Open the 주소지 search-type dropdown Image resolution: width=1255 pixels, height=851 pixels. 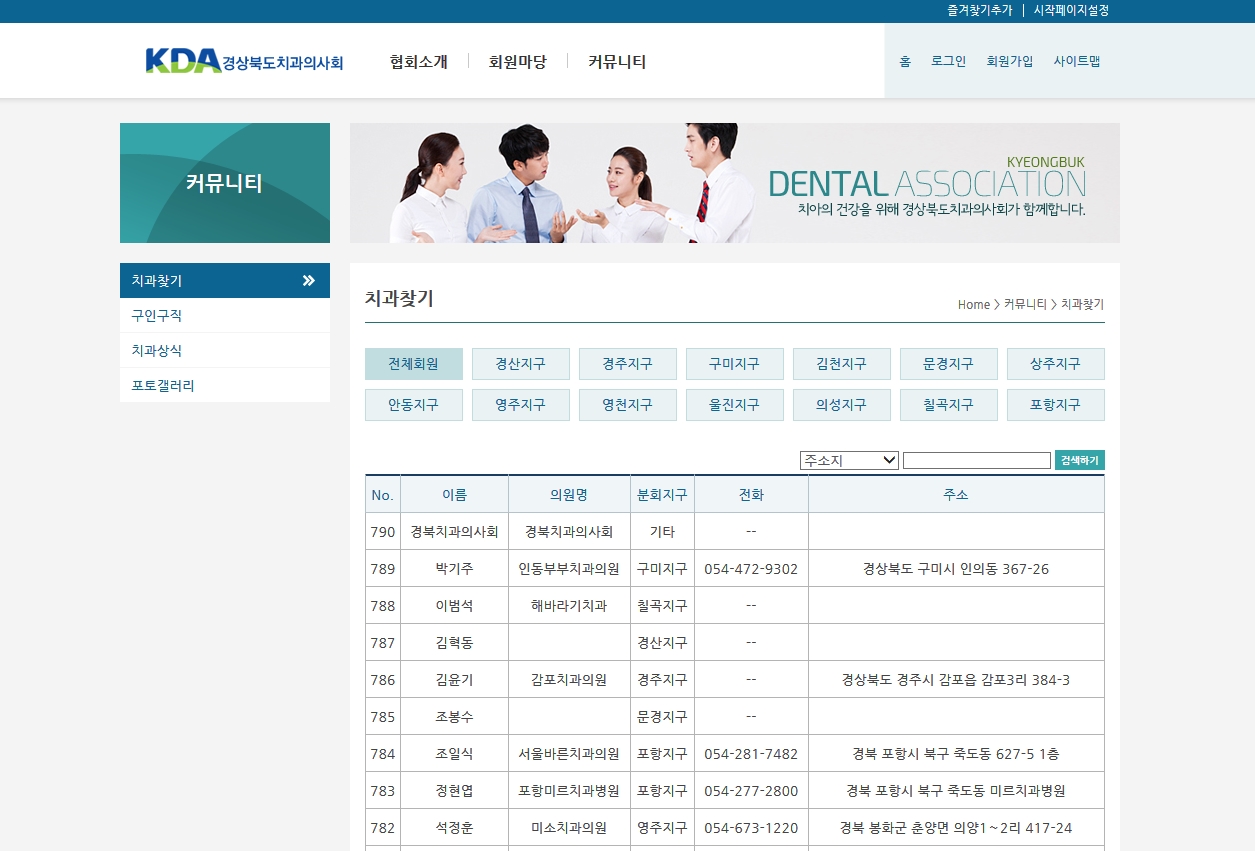[x=849, y=460]
